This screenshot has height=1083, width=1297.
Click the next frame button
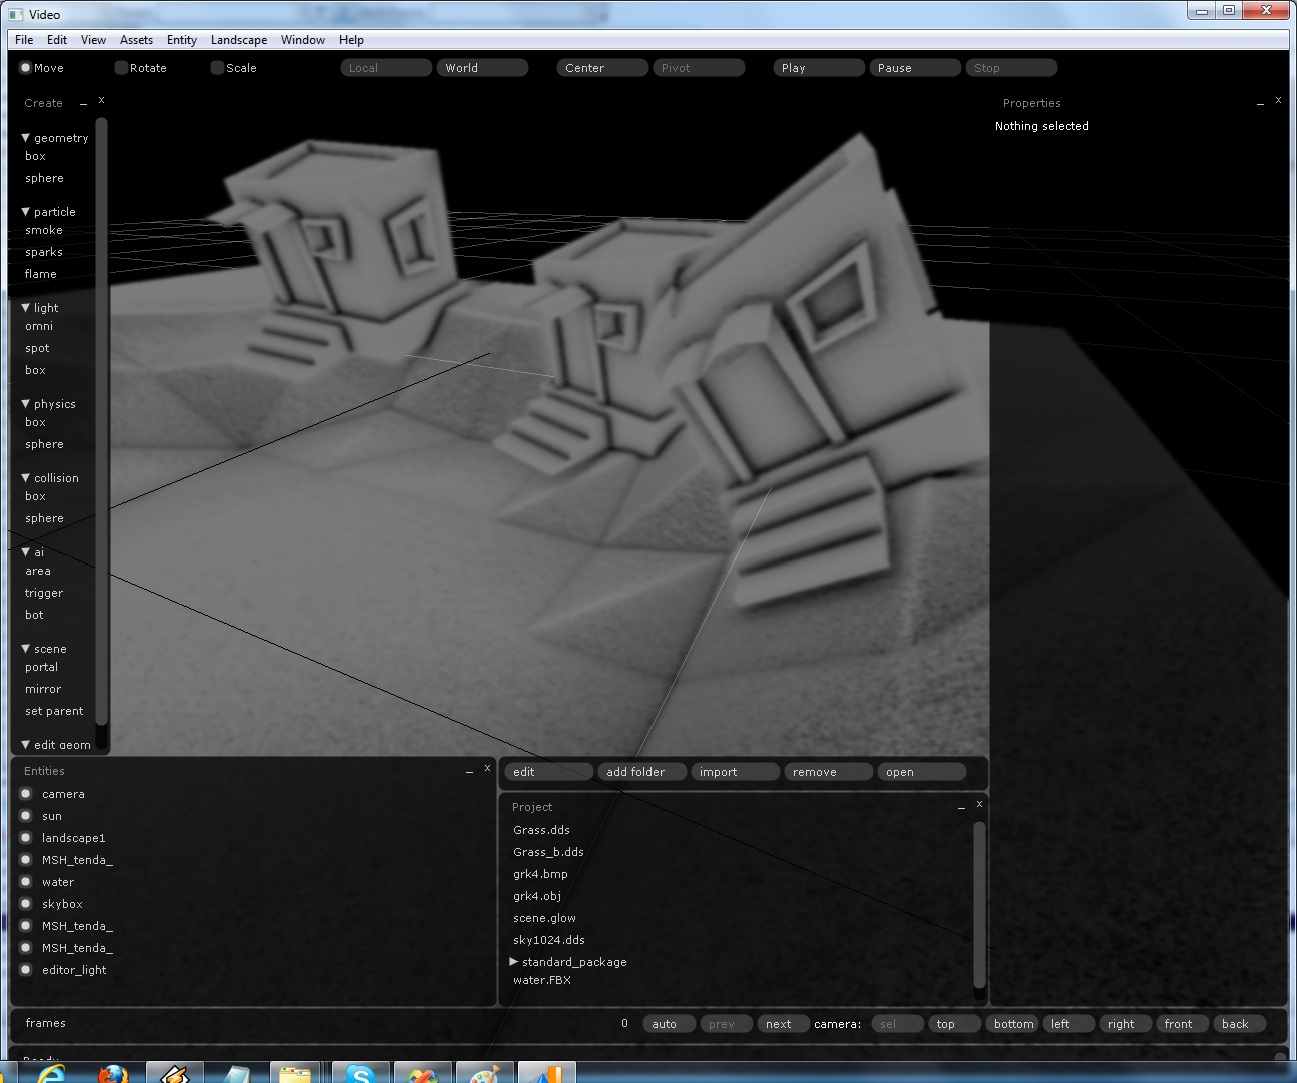point(783,1024)
